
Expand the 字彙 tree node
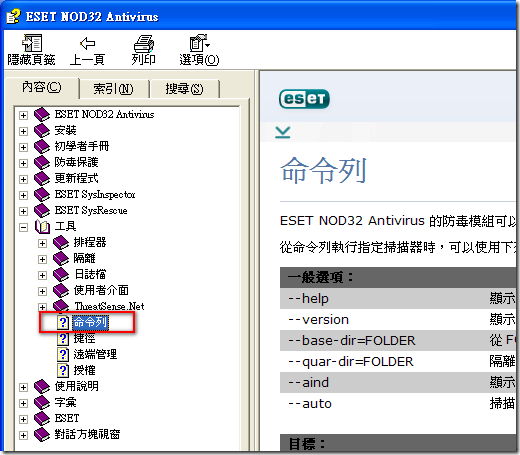coord(23,403)
